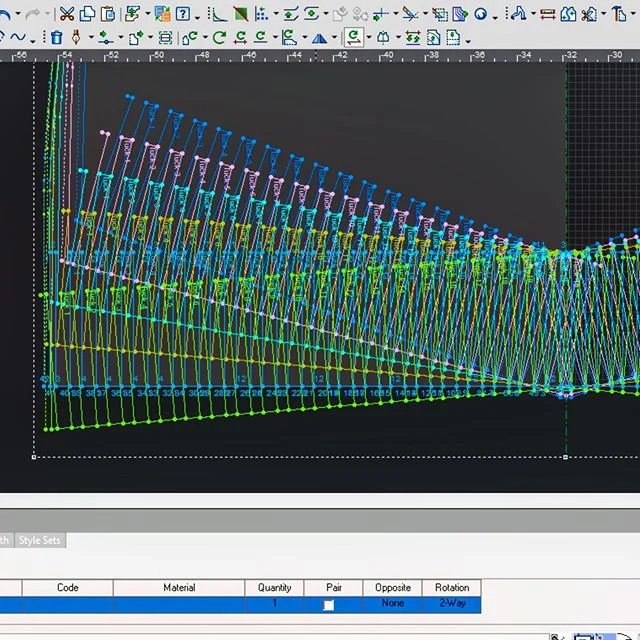640x640 pixels.
Task: Click the Quantity column header
Action: pos(275,588)
